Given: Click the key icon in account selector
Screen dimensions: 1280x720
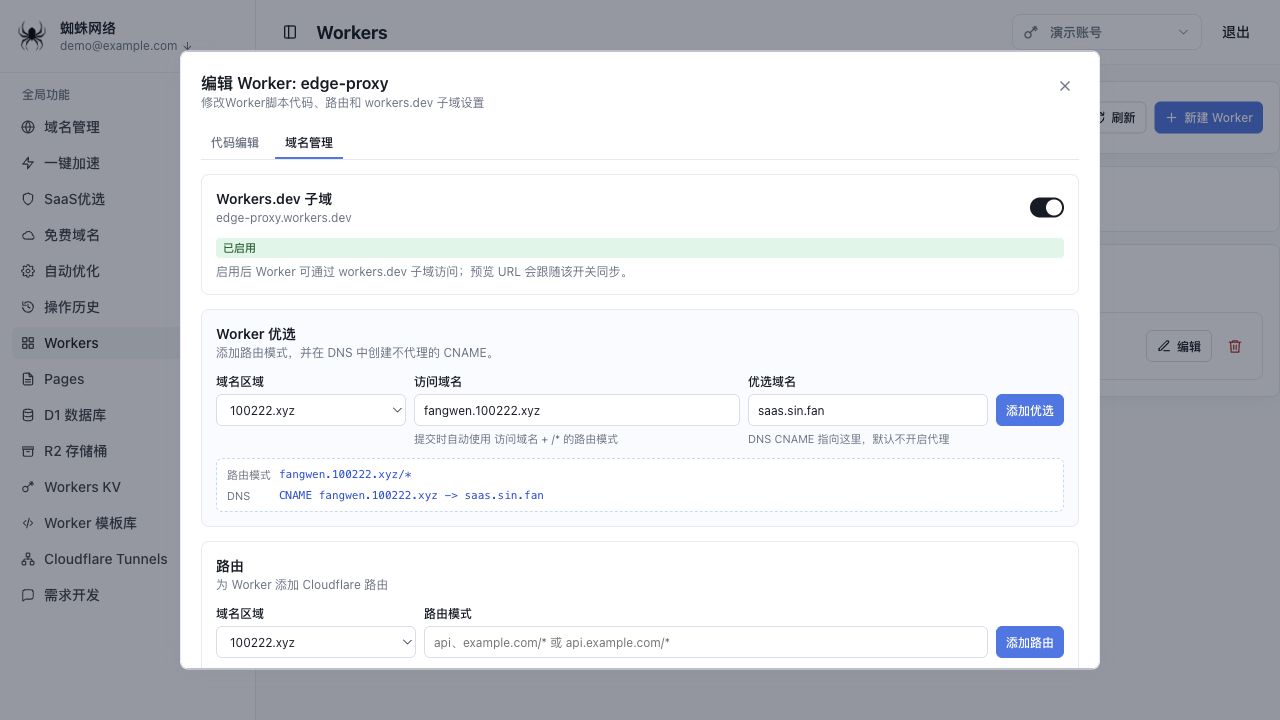Looking at the screenshot, I should 1031,32.
